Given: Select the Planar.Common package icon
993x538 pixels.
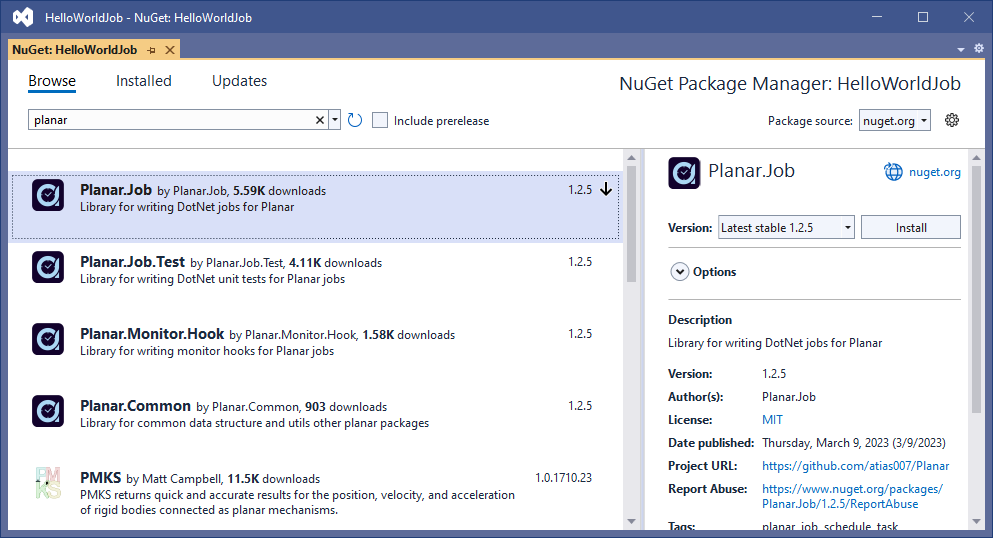Looking at the screenshot, I should [48, 411].
